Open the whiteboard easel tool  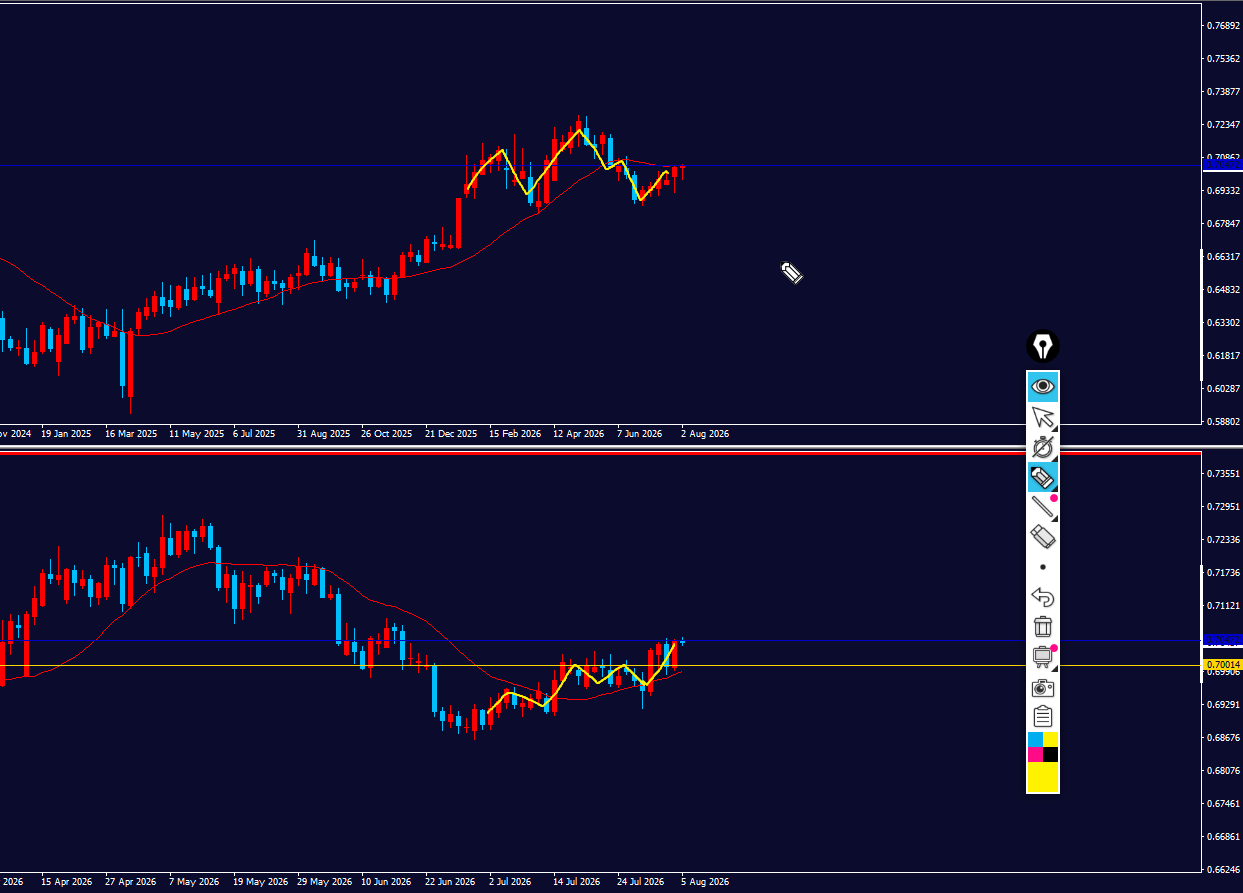[1043, 657]
